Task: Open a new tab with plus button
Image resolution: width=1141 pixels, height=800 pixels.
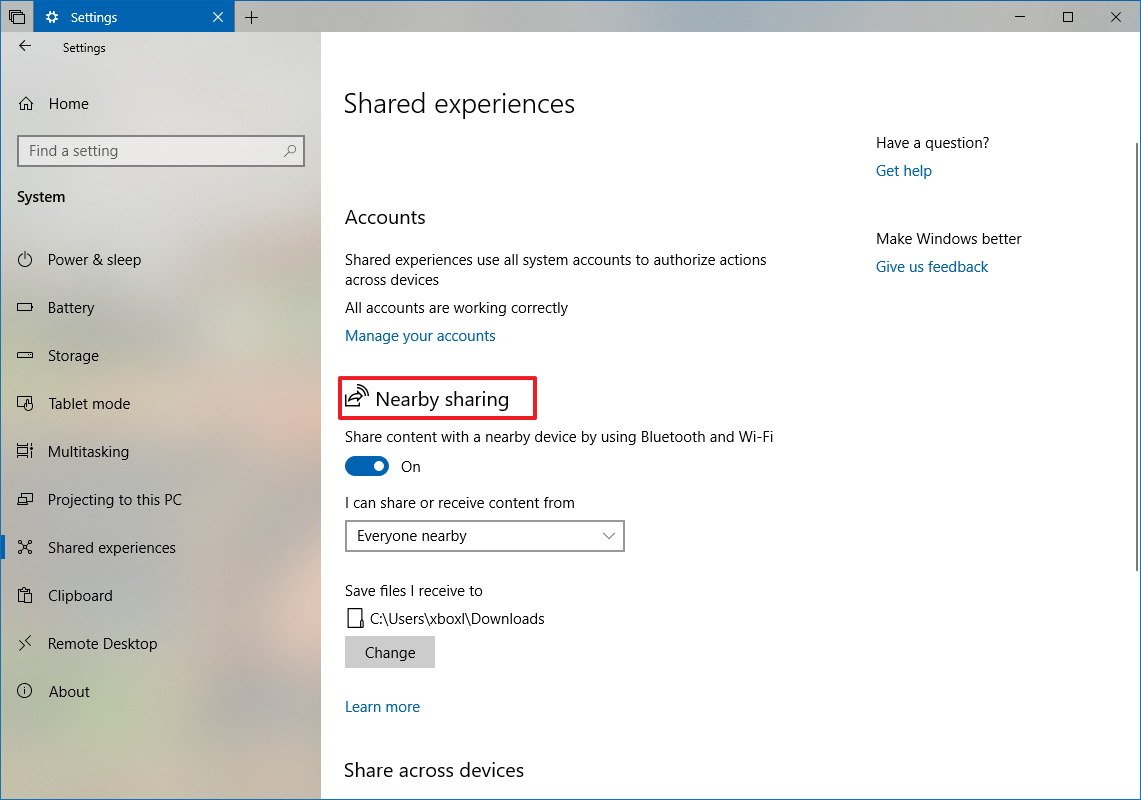Action: click(x=251, y=17)
